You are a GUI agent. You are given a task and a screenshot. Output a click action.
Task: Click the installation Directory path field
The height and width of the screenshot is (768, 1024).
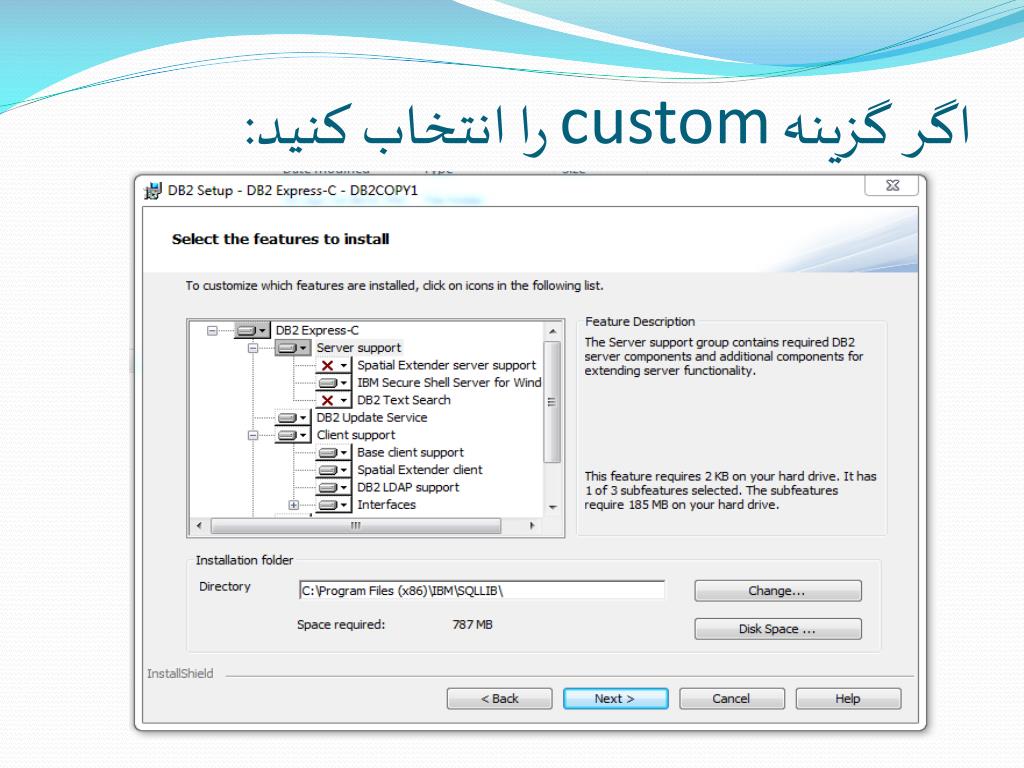(481, 590)
